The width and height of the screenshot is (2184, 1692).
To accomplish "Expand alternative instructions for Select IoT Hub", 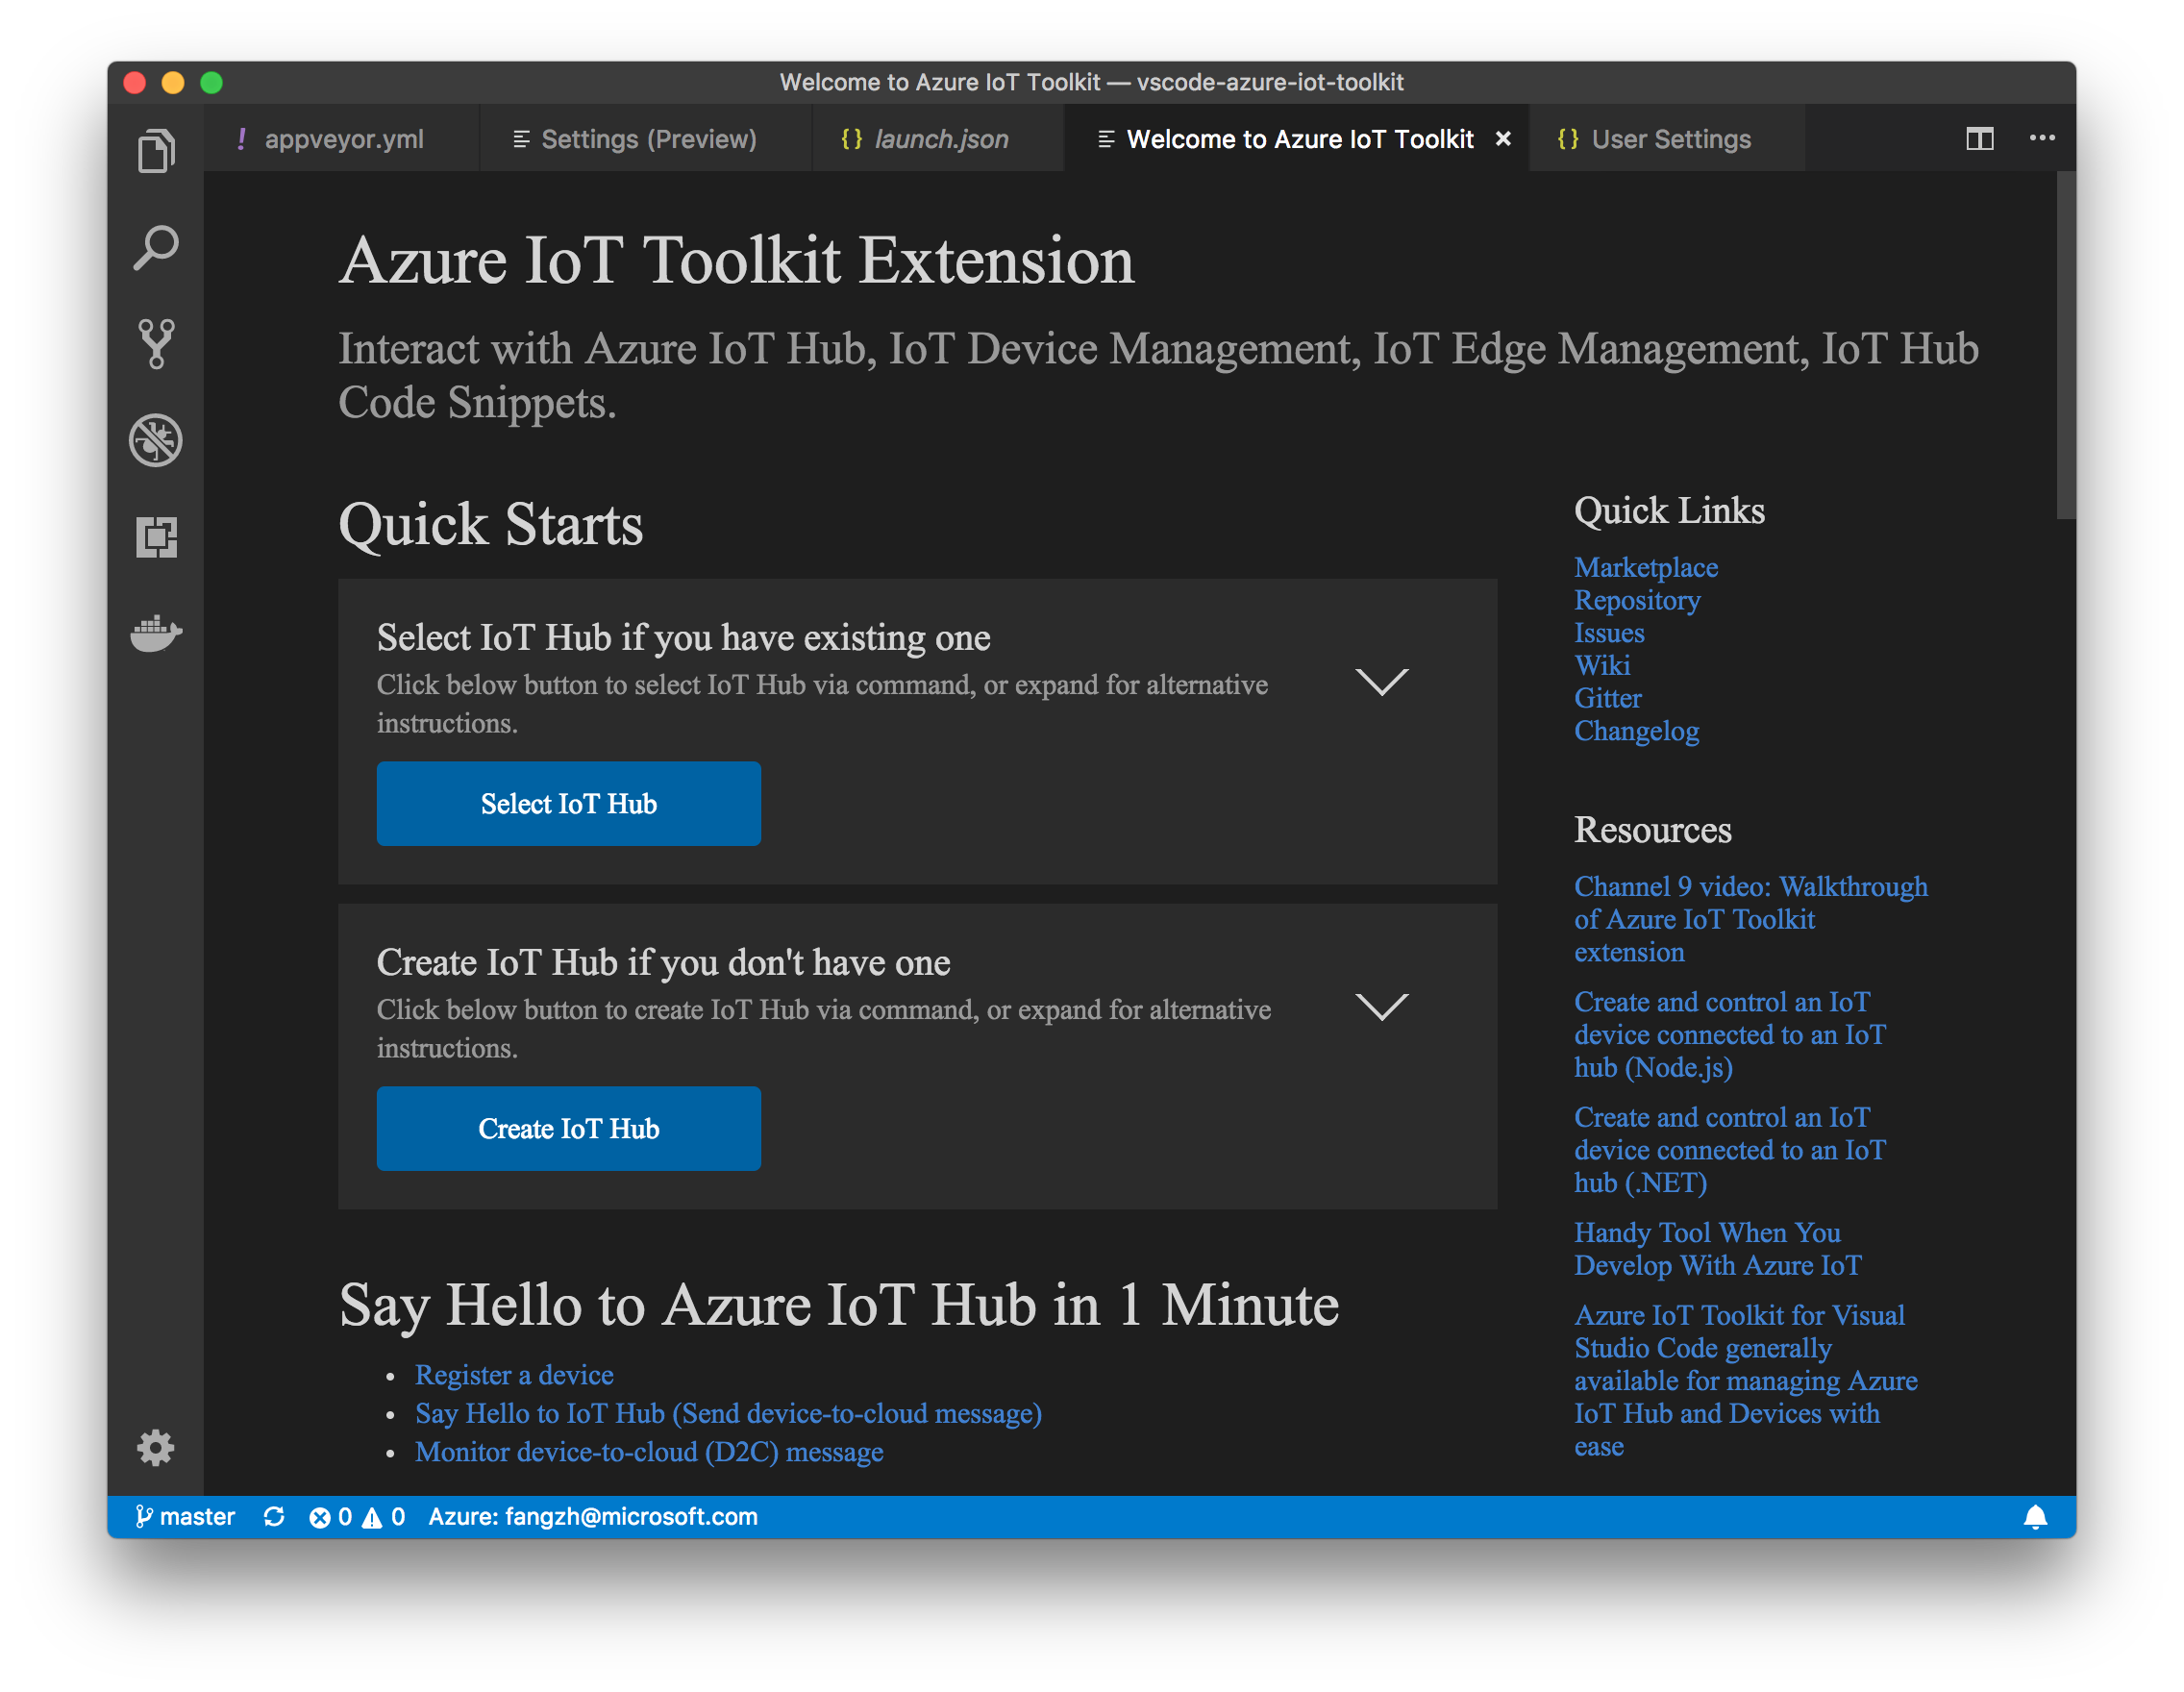I will (1384, 681).
